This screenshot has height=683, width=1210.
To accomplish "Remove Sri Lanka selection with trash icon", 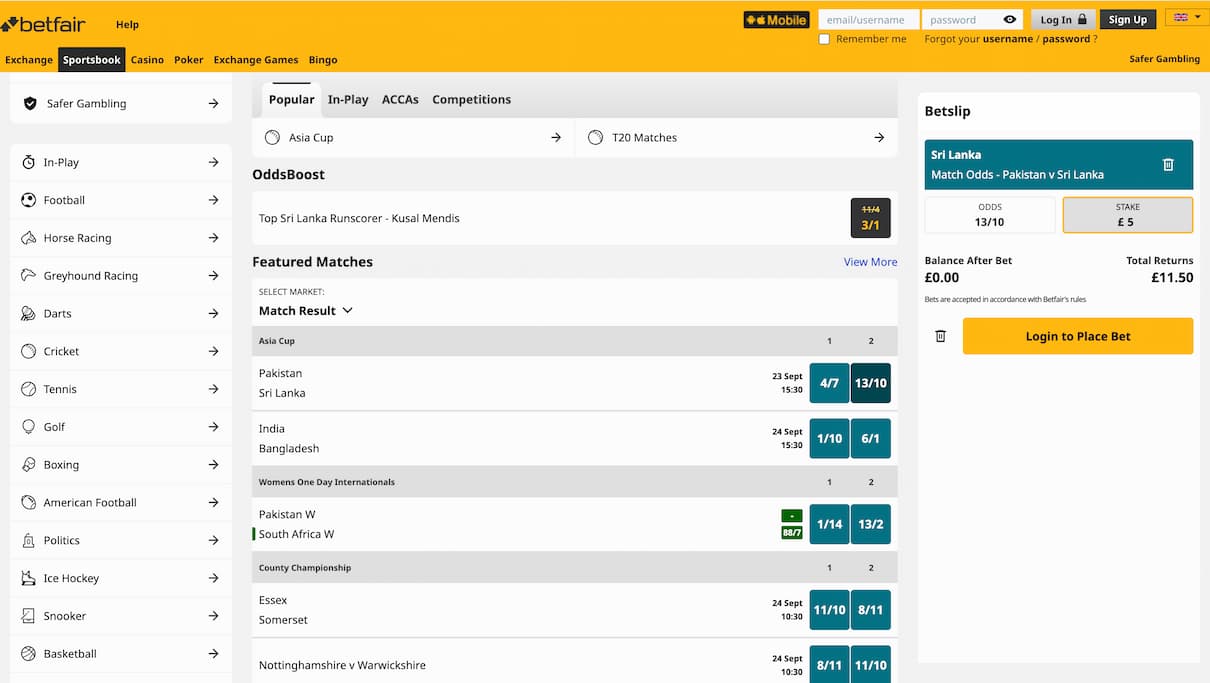I will point(1168,165).
